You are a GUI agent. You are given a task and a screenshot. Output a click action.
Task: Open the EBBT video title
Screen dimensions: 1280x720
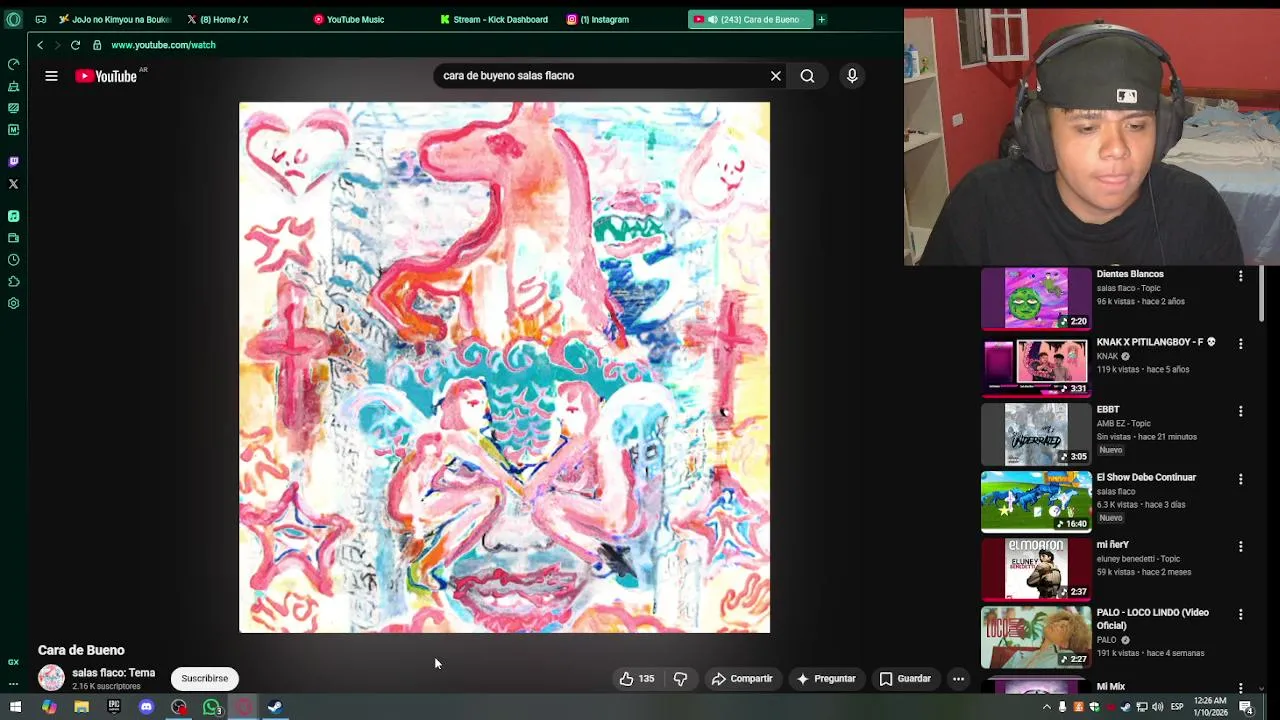coord(1108,409)
